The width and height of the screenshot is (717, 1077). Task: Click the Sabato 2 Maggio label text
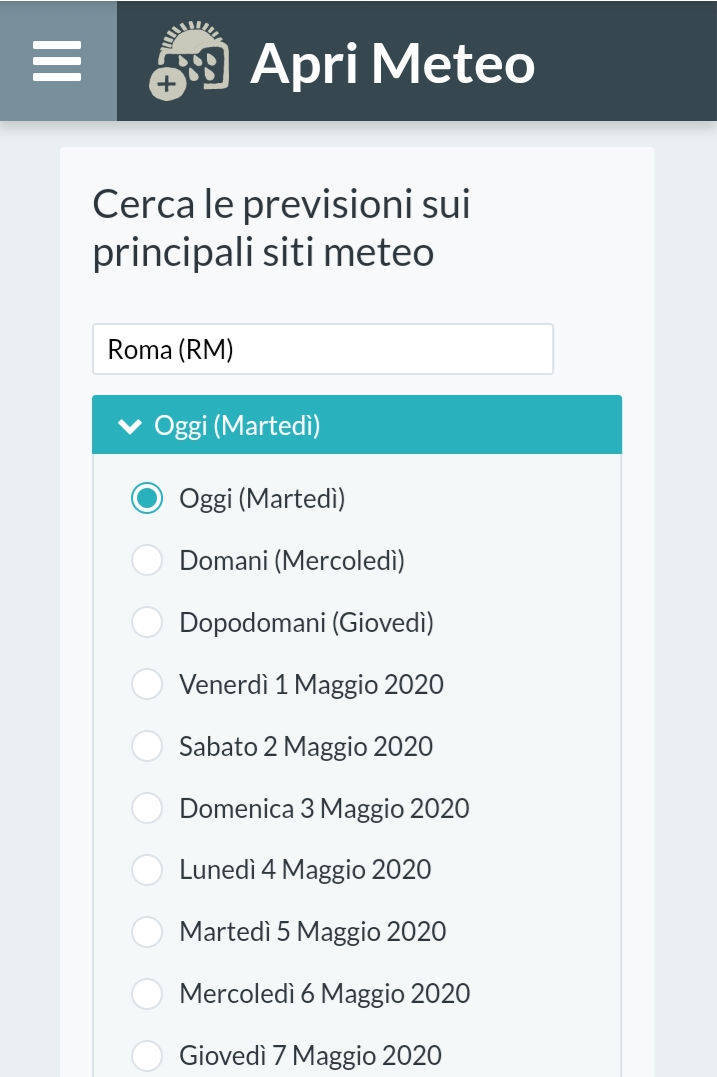tap(306, 747)
